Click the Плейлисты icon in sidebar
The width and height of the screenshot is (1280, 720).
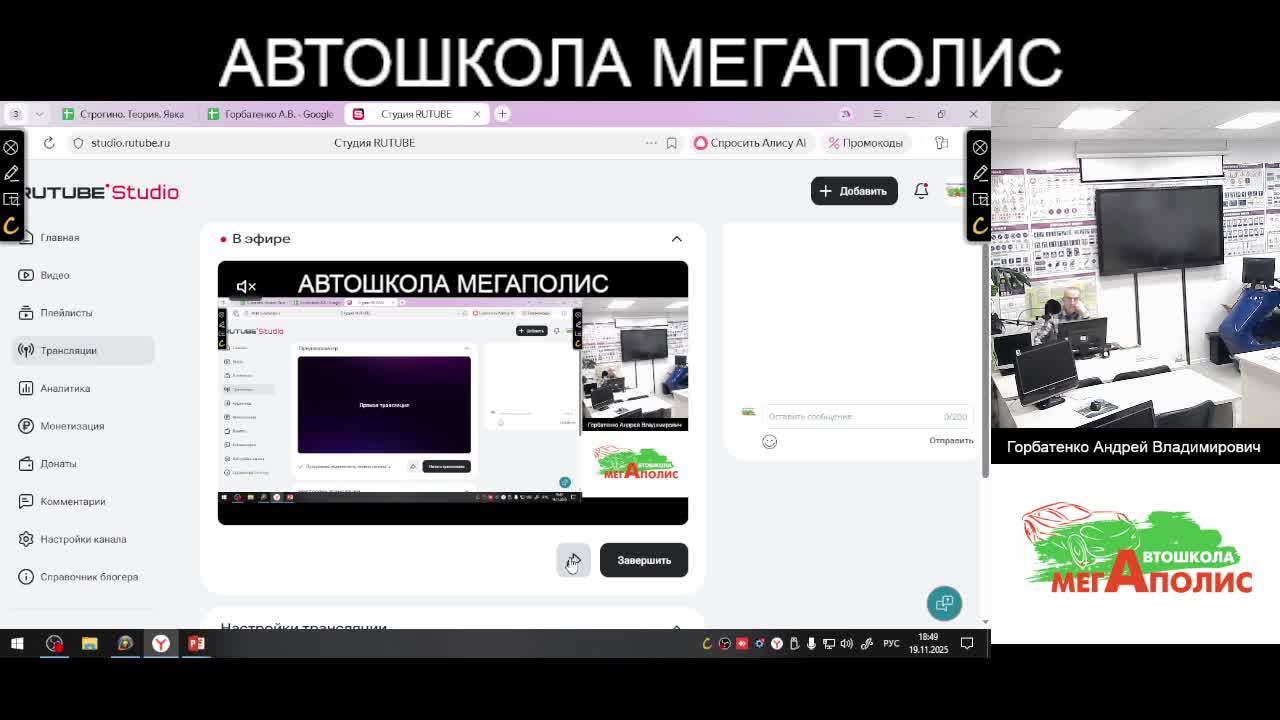pyautogui.click(x=26, y=313)
